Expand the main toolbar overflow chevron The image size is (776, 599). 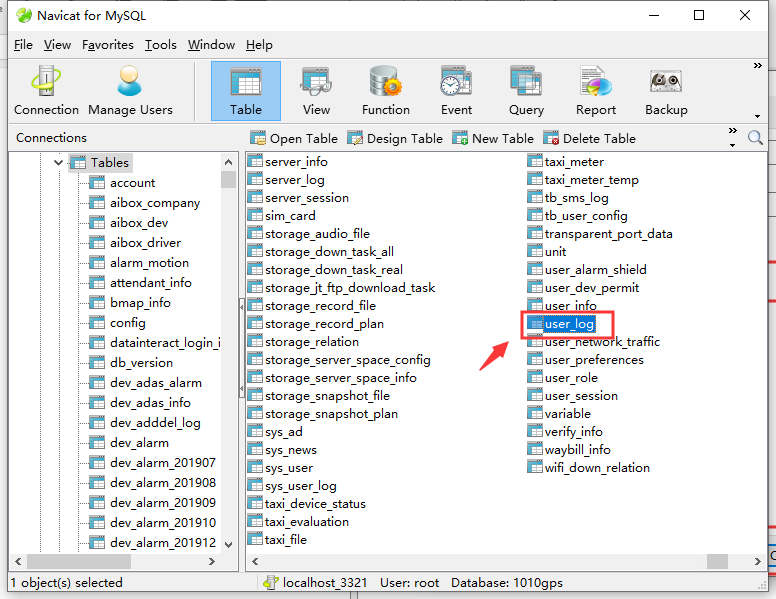(757, 65)
